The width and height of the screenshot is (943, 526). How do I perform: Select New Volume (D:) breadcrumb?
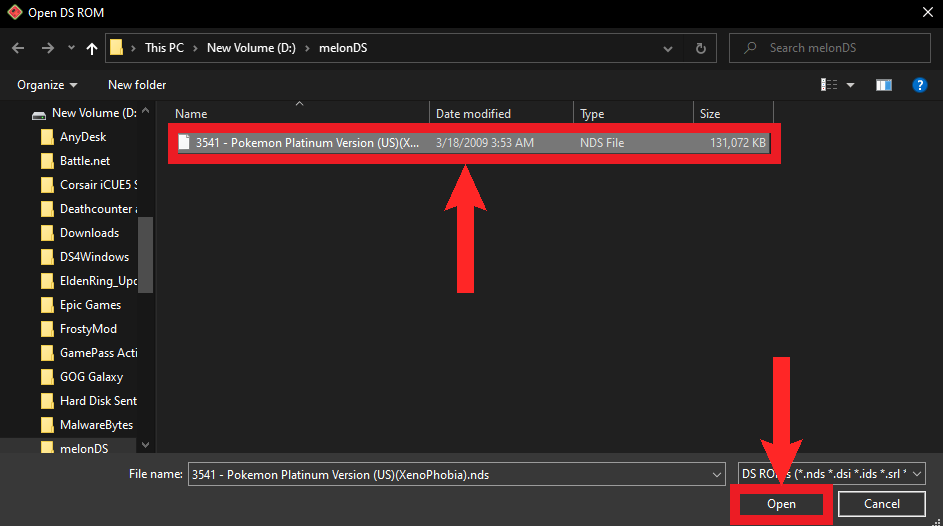(x=251, y=47)
